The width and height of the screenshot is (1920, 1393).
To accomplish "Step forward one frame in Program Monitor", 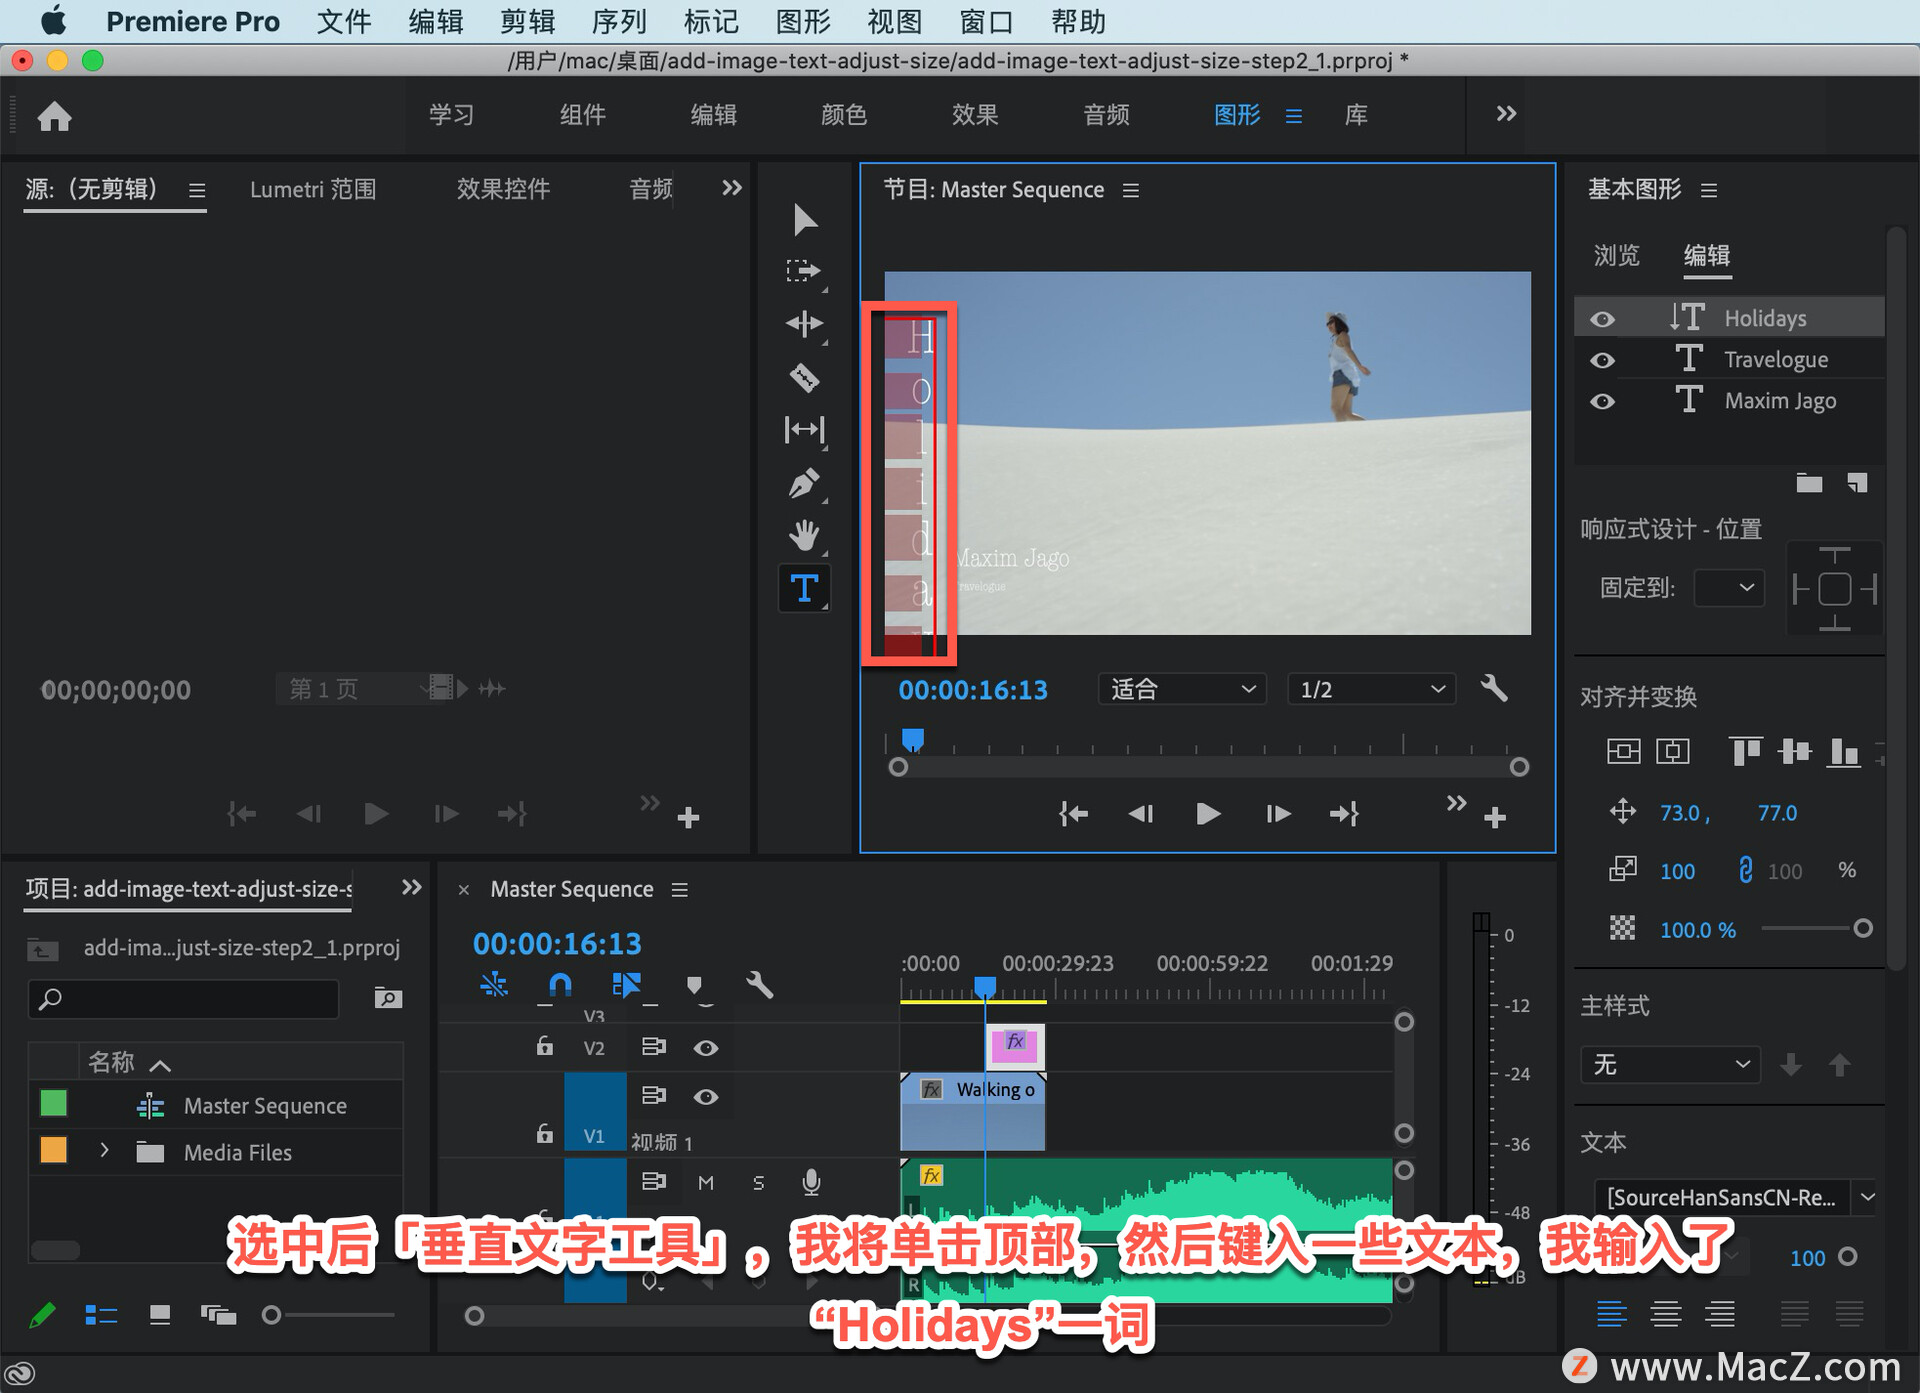I will tap(1277, 814).
